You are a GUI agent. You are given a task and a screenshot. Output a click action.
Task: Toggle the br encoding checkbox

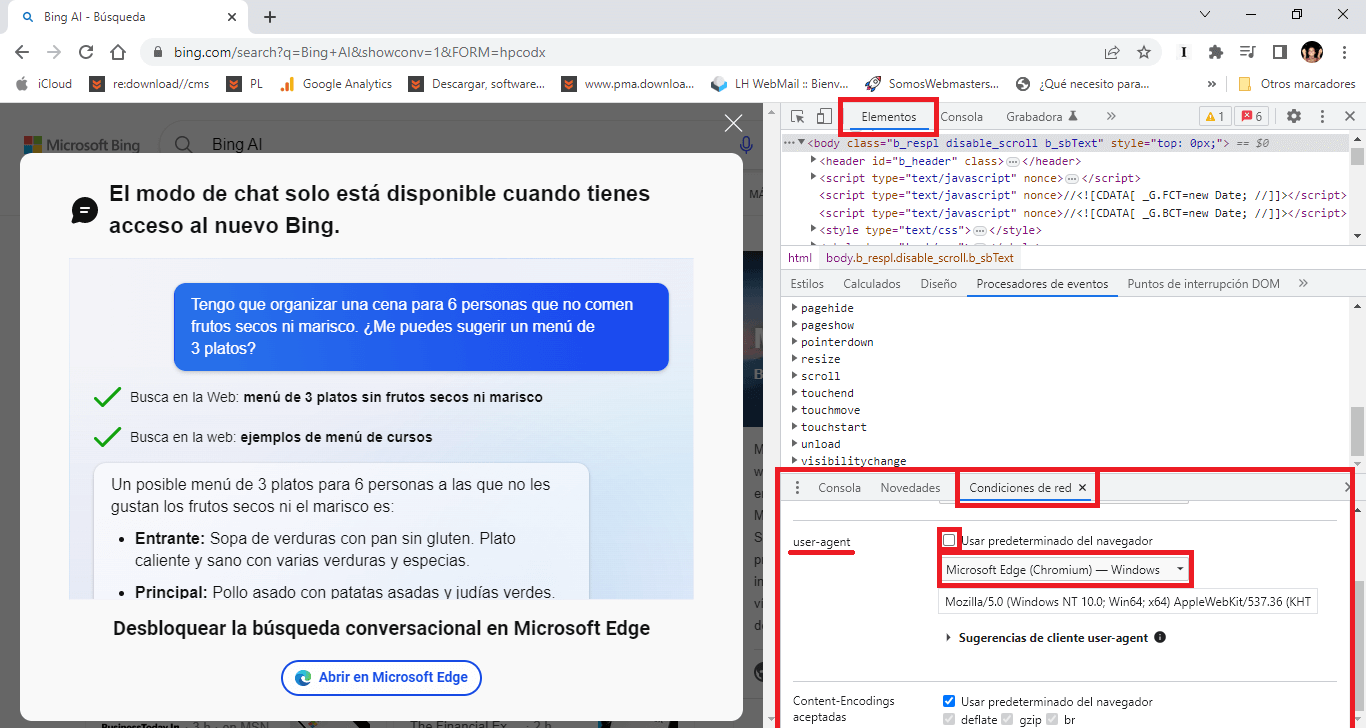tap(1053, 720)
